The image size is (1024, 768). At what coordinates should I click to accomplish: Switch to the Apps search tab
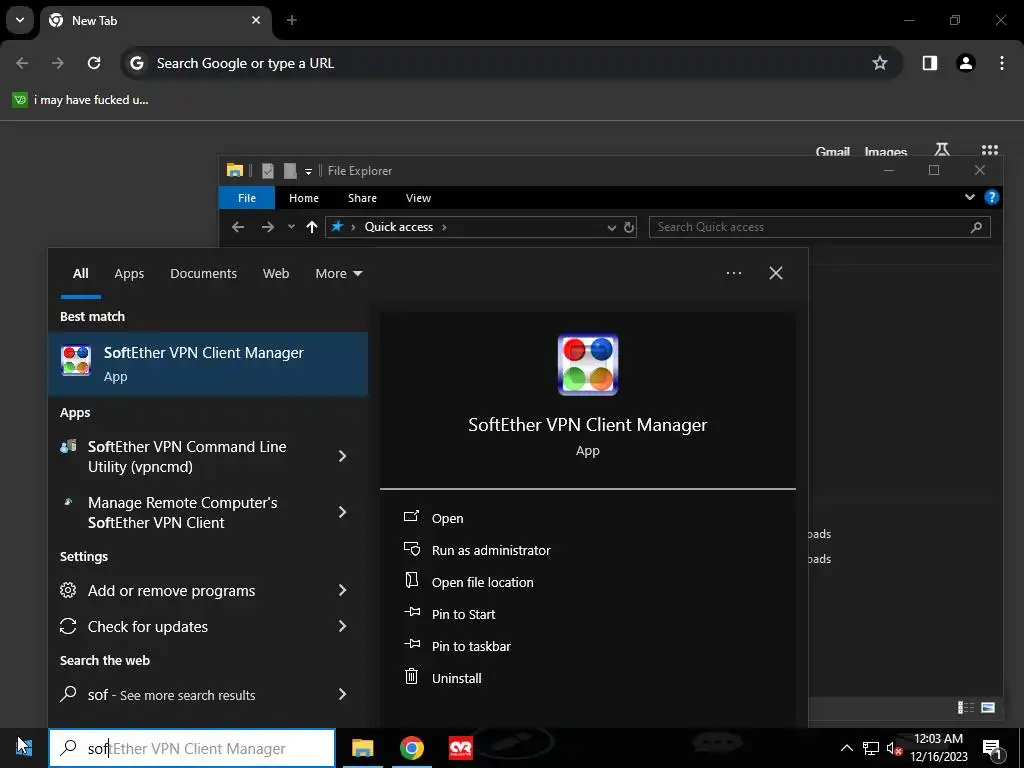click(129, 274)
